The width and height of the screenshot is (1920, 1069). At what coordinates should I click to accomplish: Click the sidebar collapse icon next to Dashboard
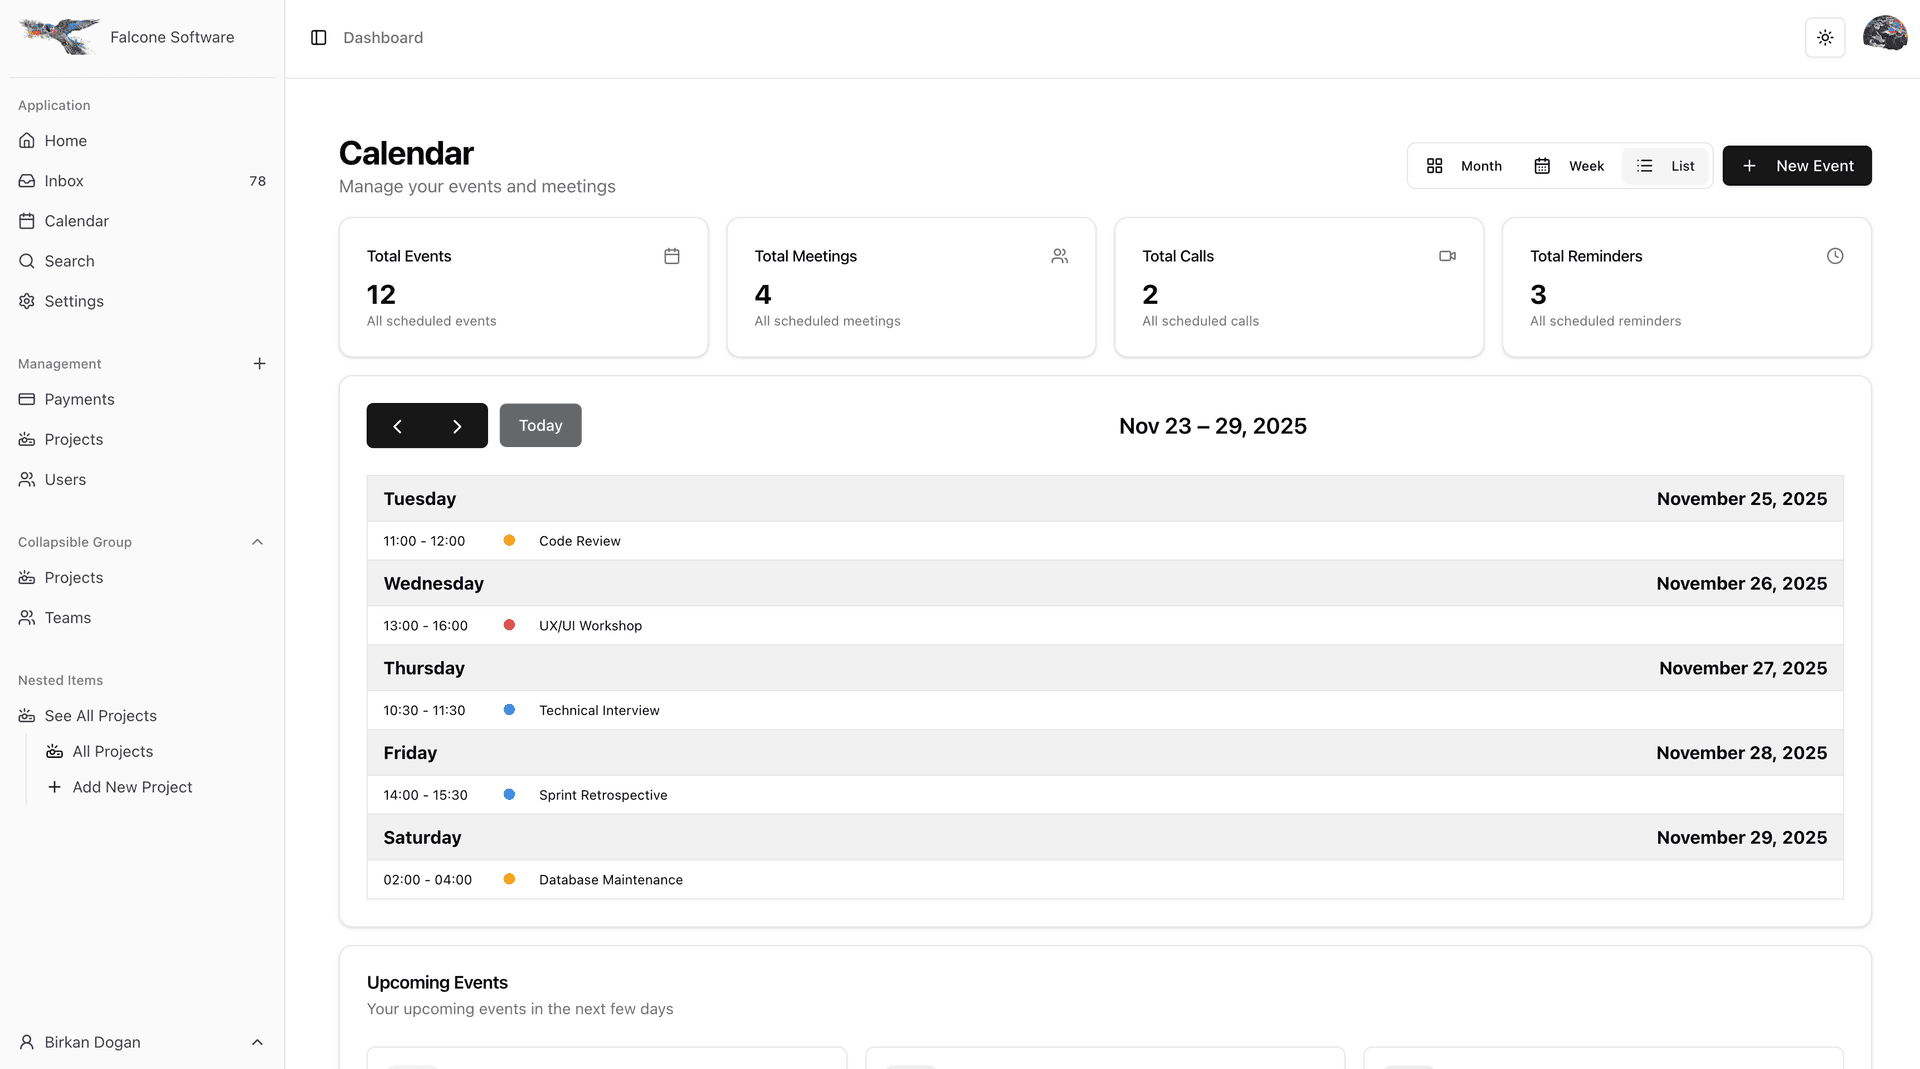coord(318,37)
